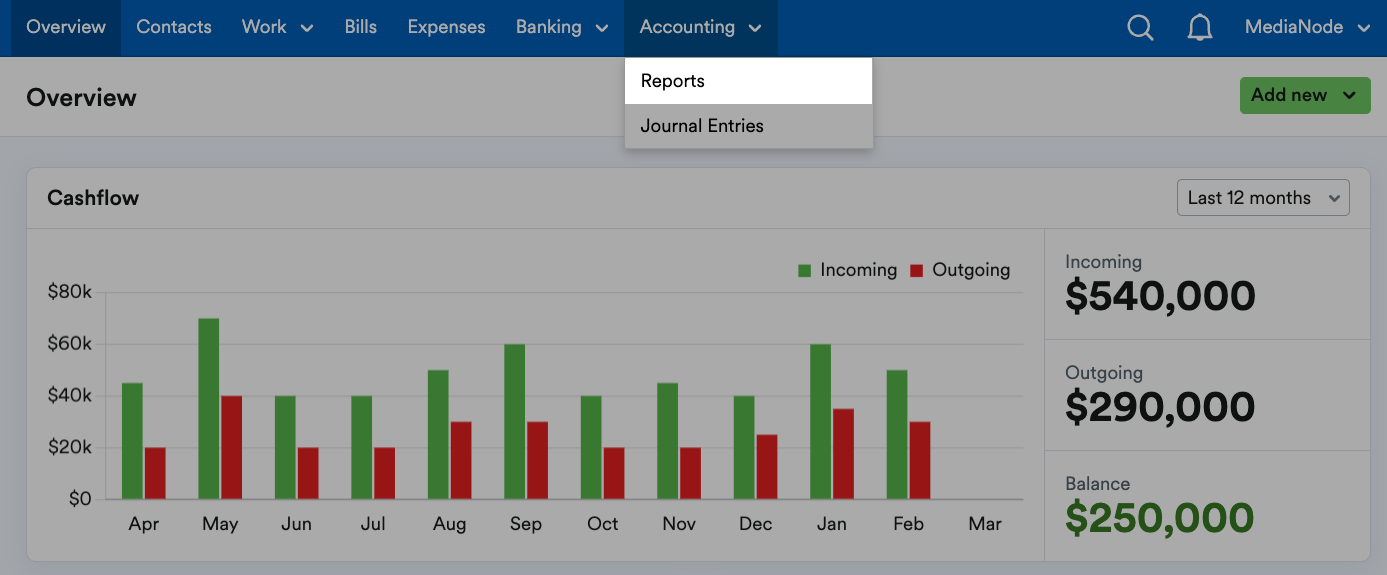Click the Add new button
The width and height of the screenshot is (1387, 575).
tap(1304, 96)
